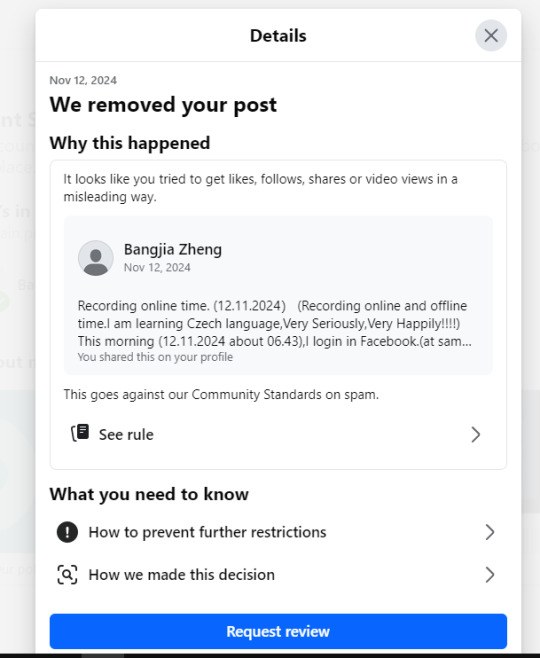This screenshot has height=658, width=540.
Task: Expand chevron beside prevent further restrictions
Action: pos(490,532)
